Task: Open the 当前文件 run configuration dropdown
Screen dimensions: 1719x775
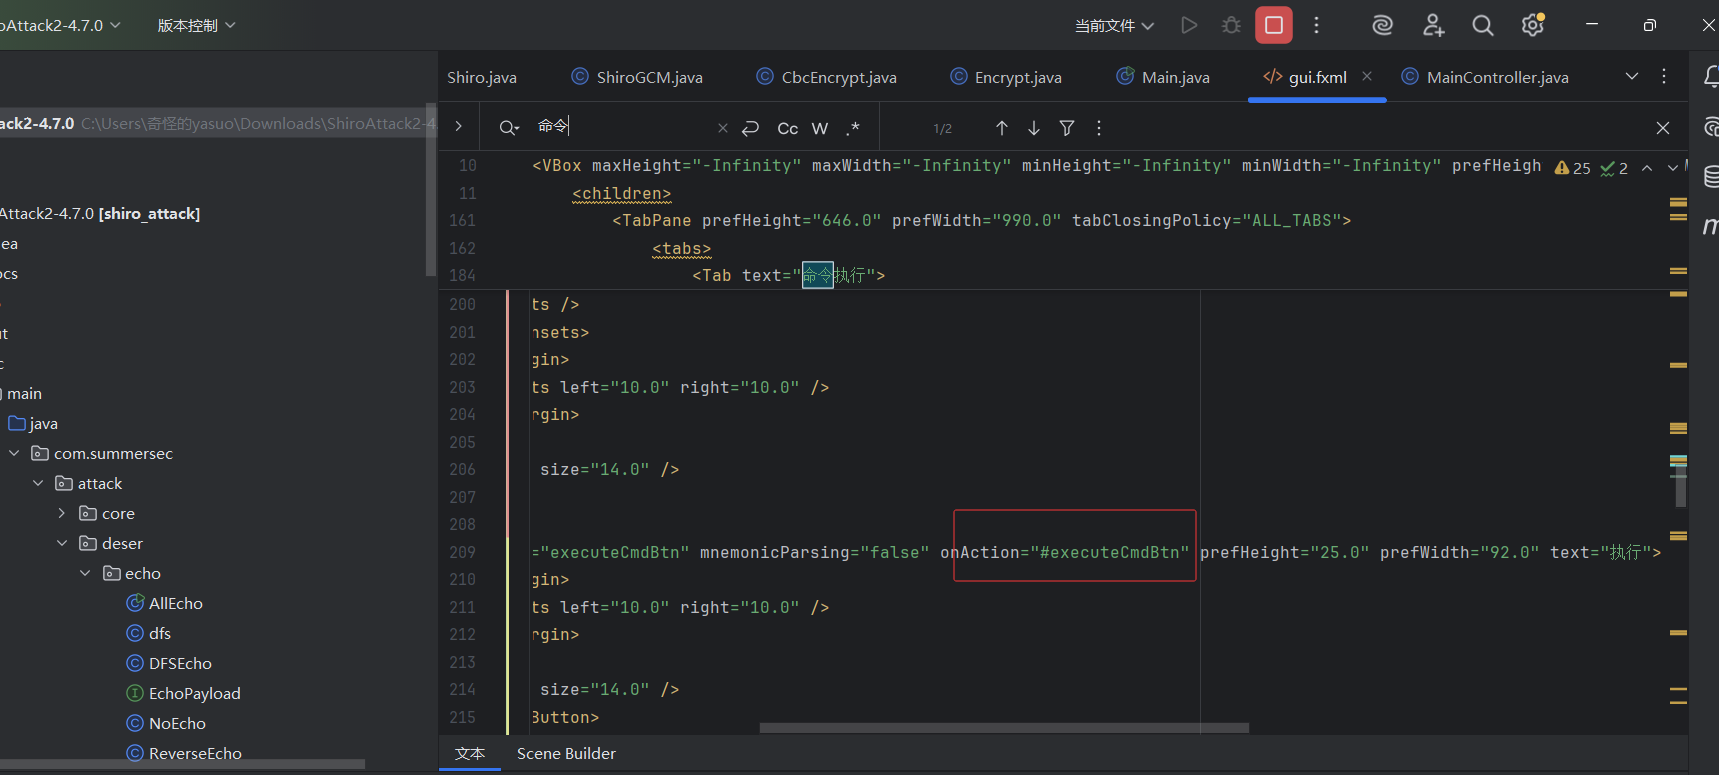Action: coord(1114,25)
